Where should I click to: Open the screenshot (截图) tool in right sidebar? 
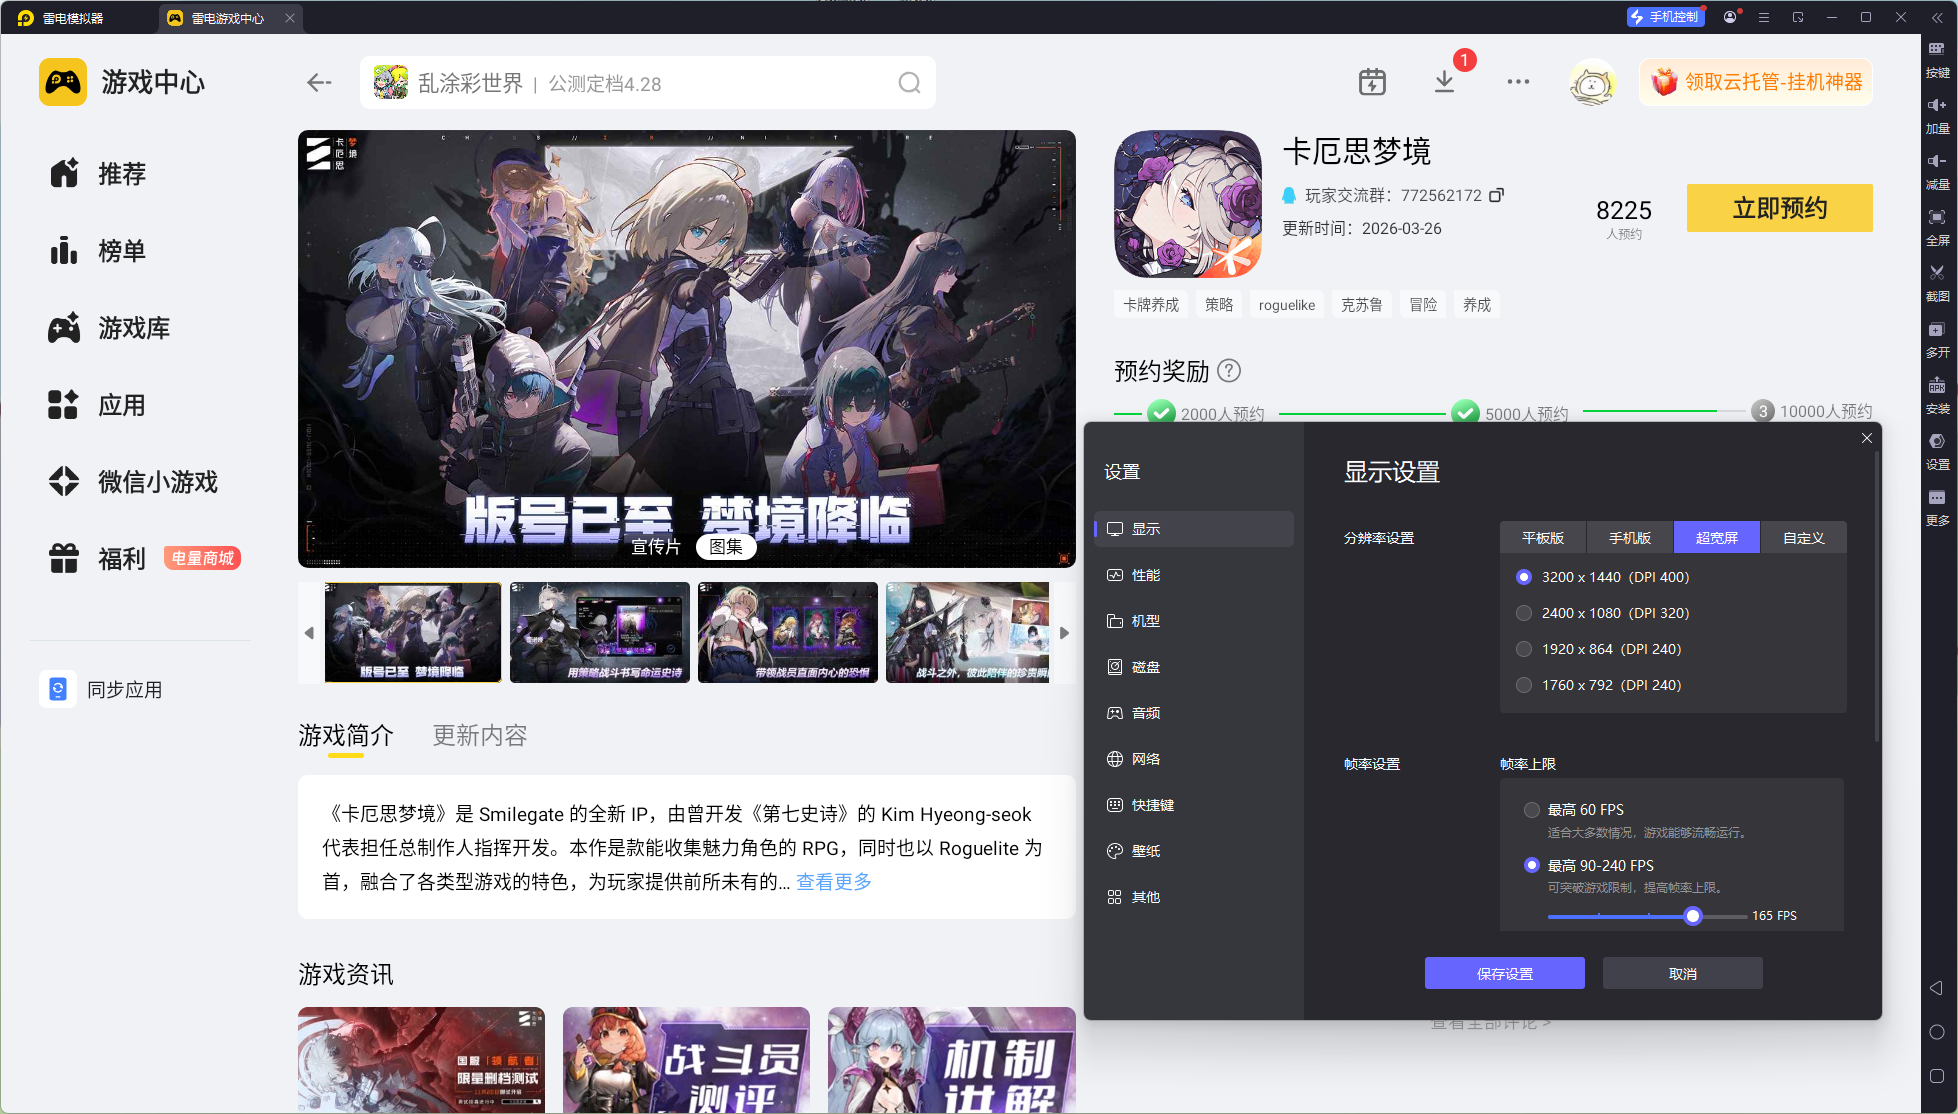pos(1937,280)
